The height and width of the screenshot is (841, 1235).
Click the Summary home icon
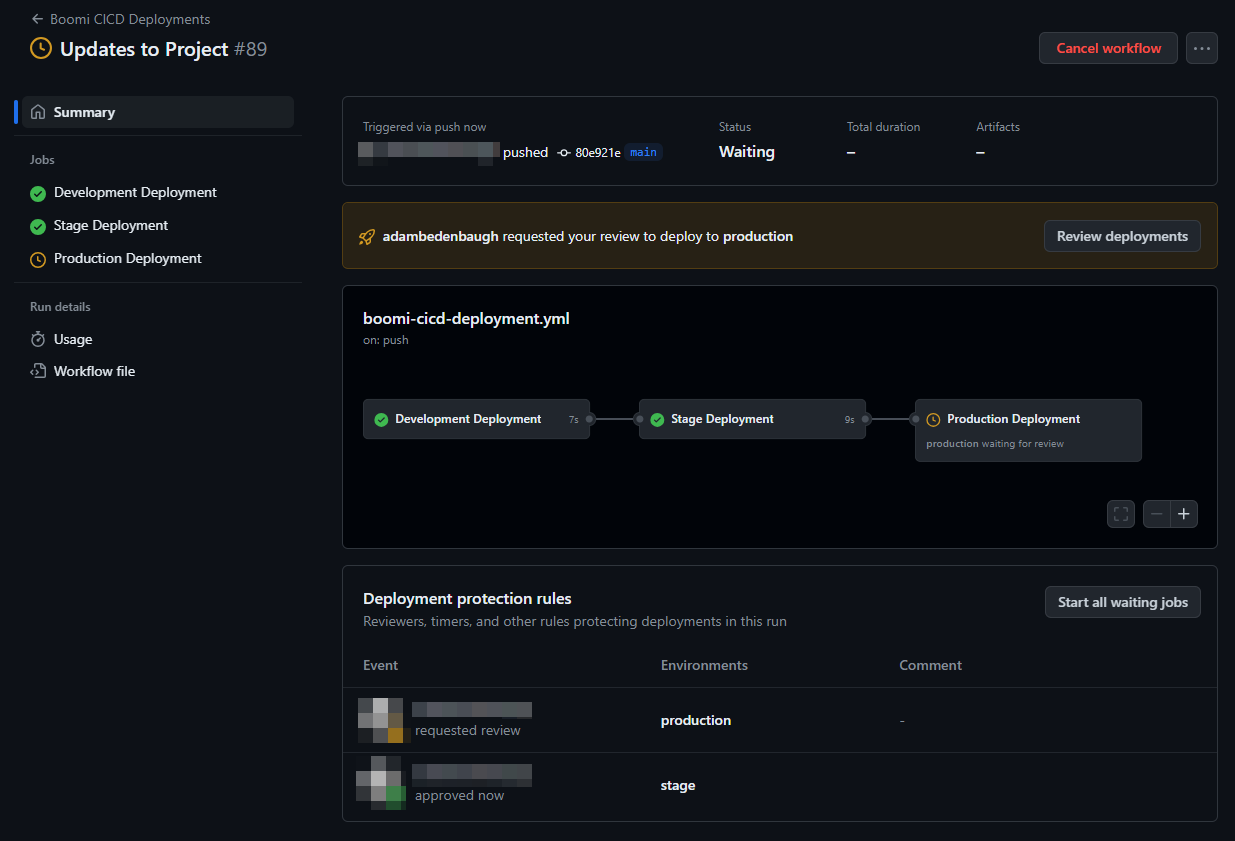click(38, 112)
